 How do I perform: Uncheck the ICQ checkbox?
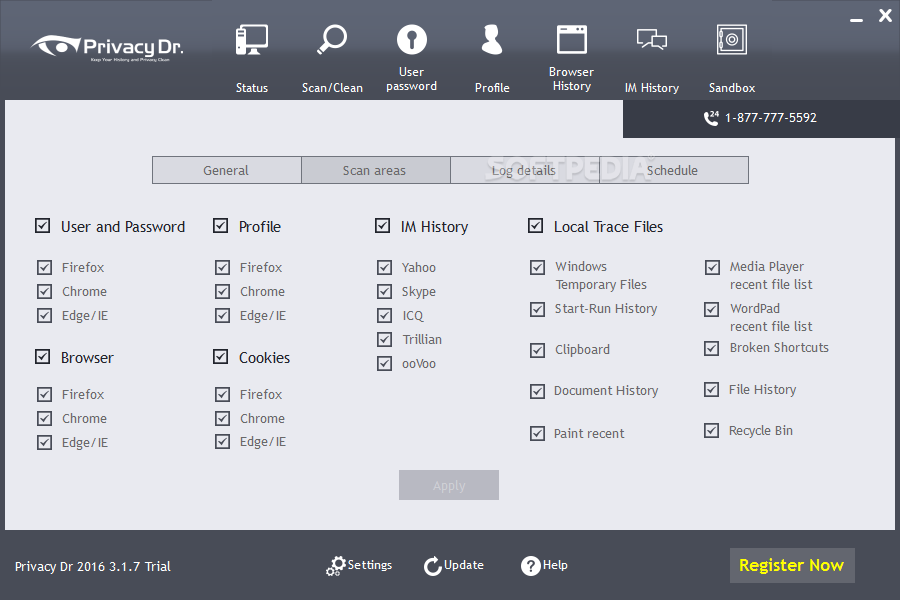(384, 316)
